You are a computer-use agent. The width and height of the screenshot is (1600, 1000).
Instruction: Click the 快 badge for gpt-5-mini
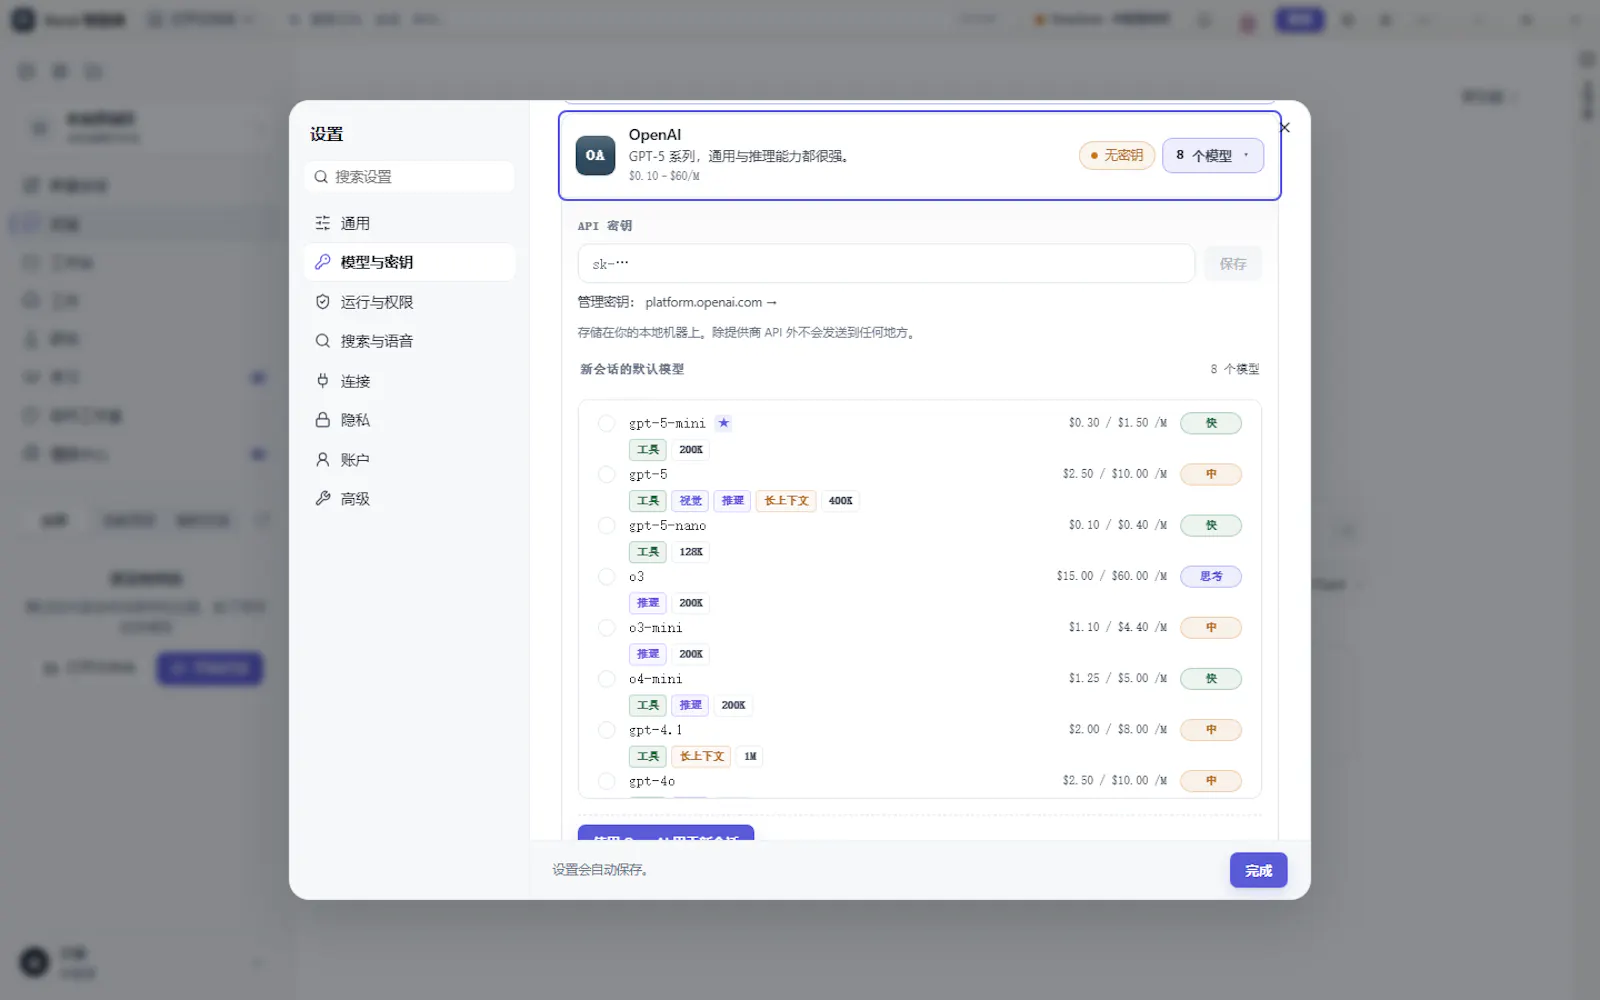pos(1211,423)
